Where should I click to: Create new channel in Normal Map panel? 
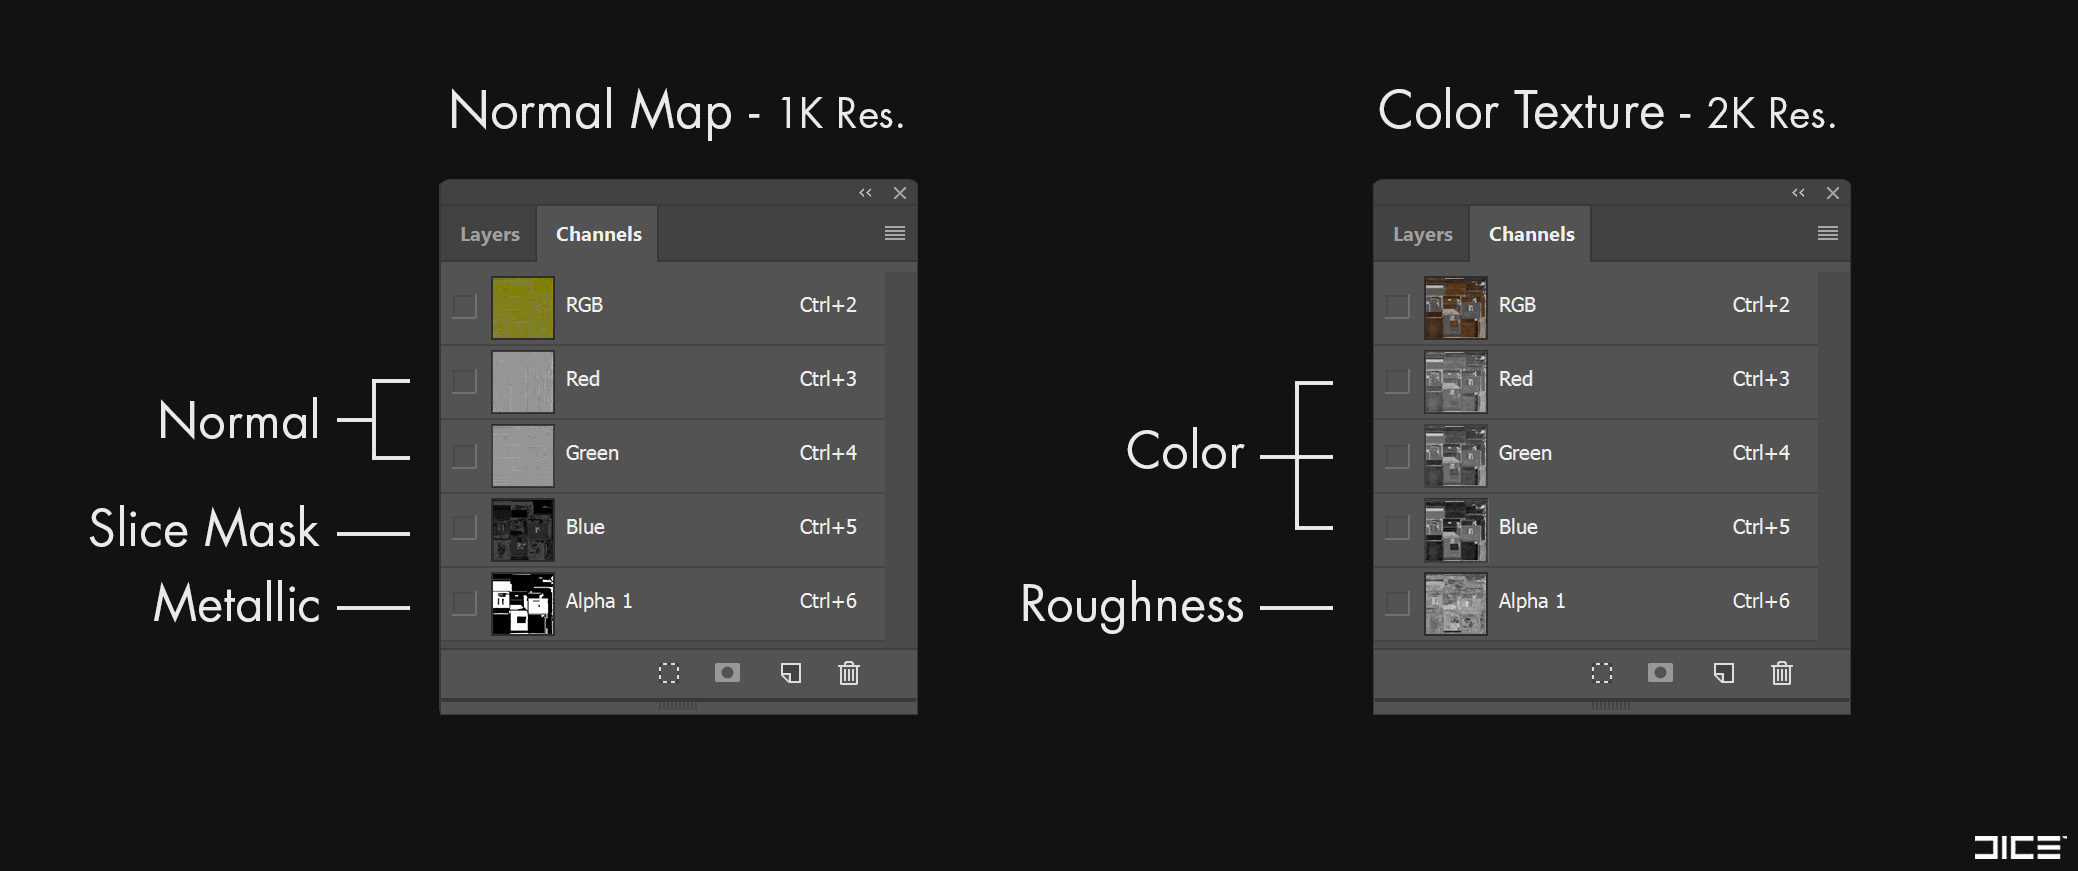point(791,673)
